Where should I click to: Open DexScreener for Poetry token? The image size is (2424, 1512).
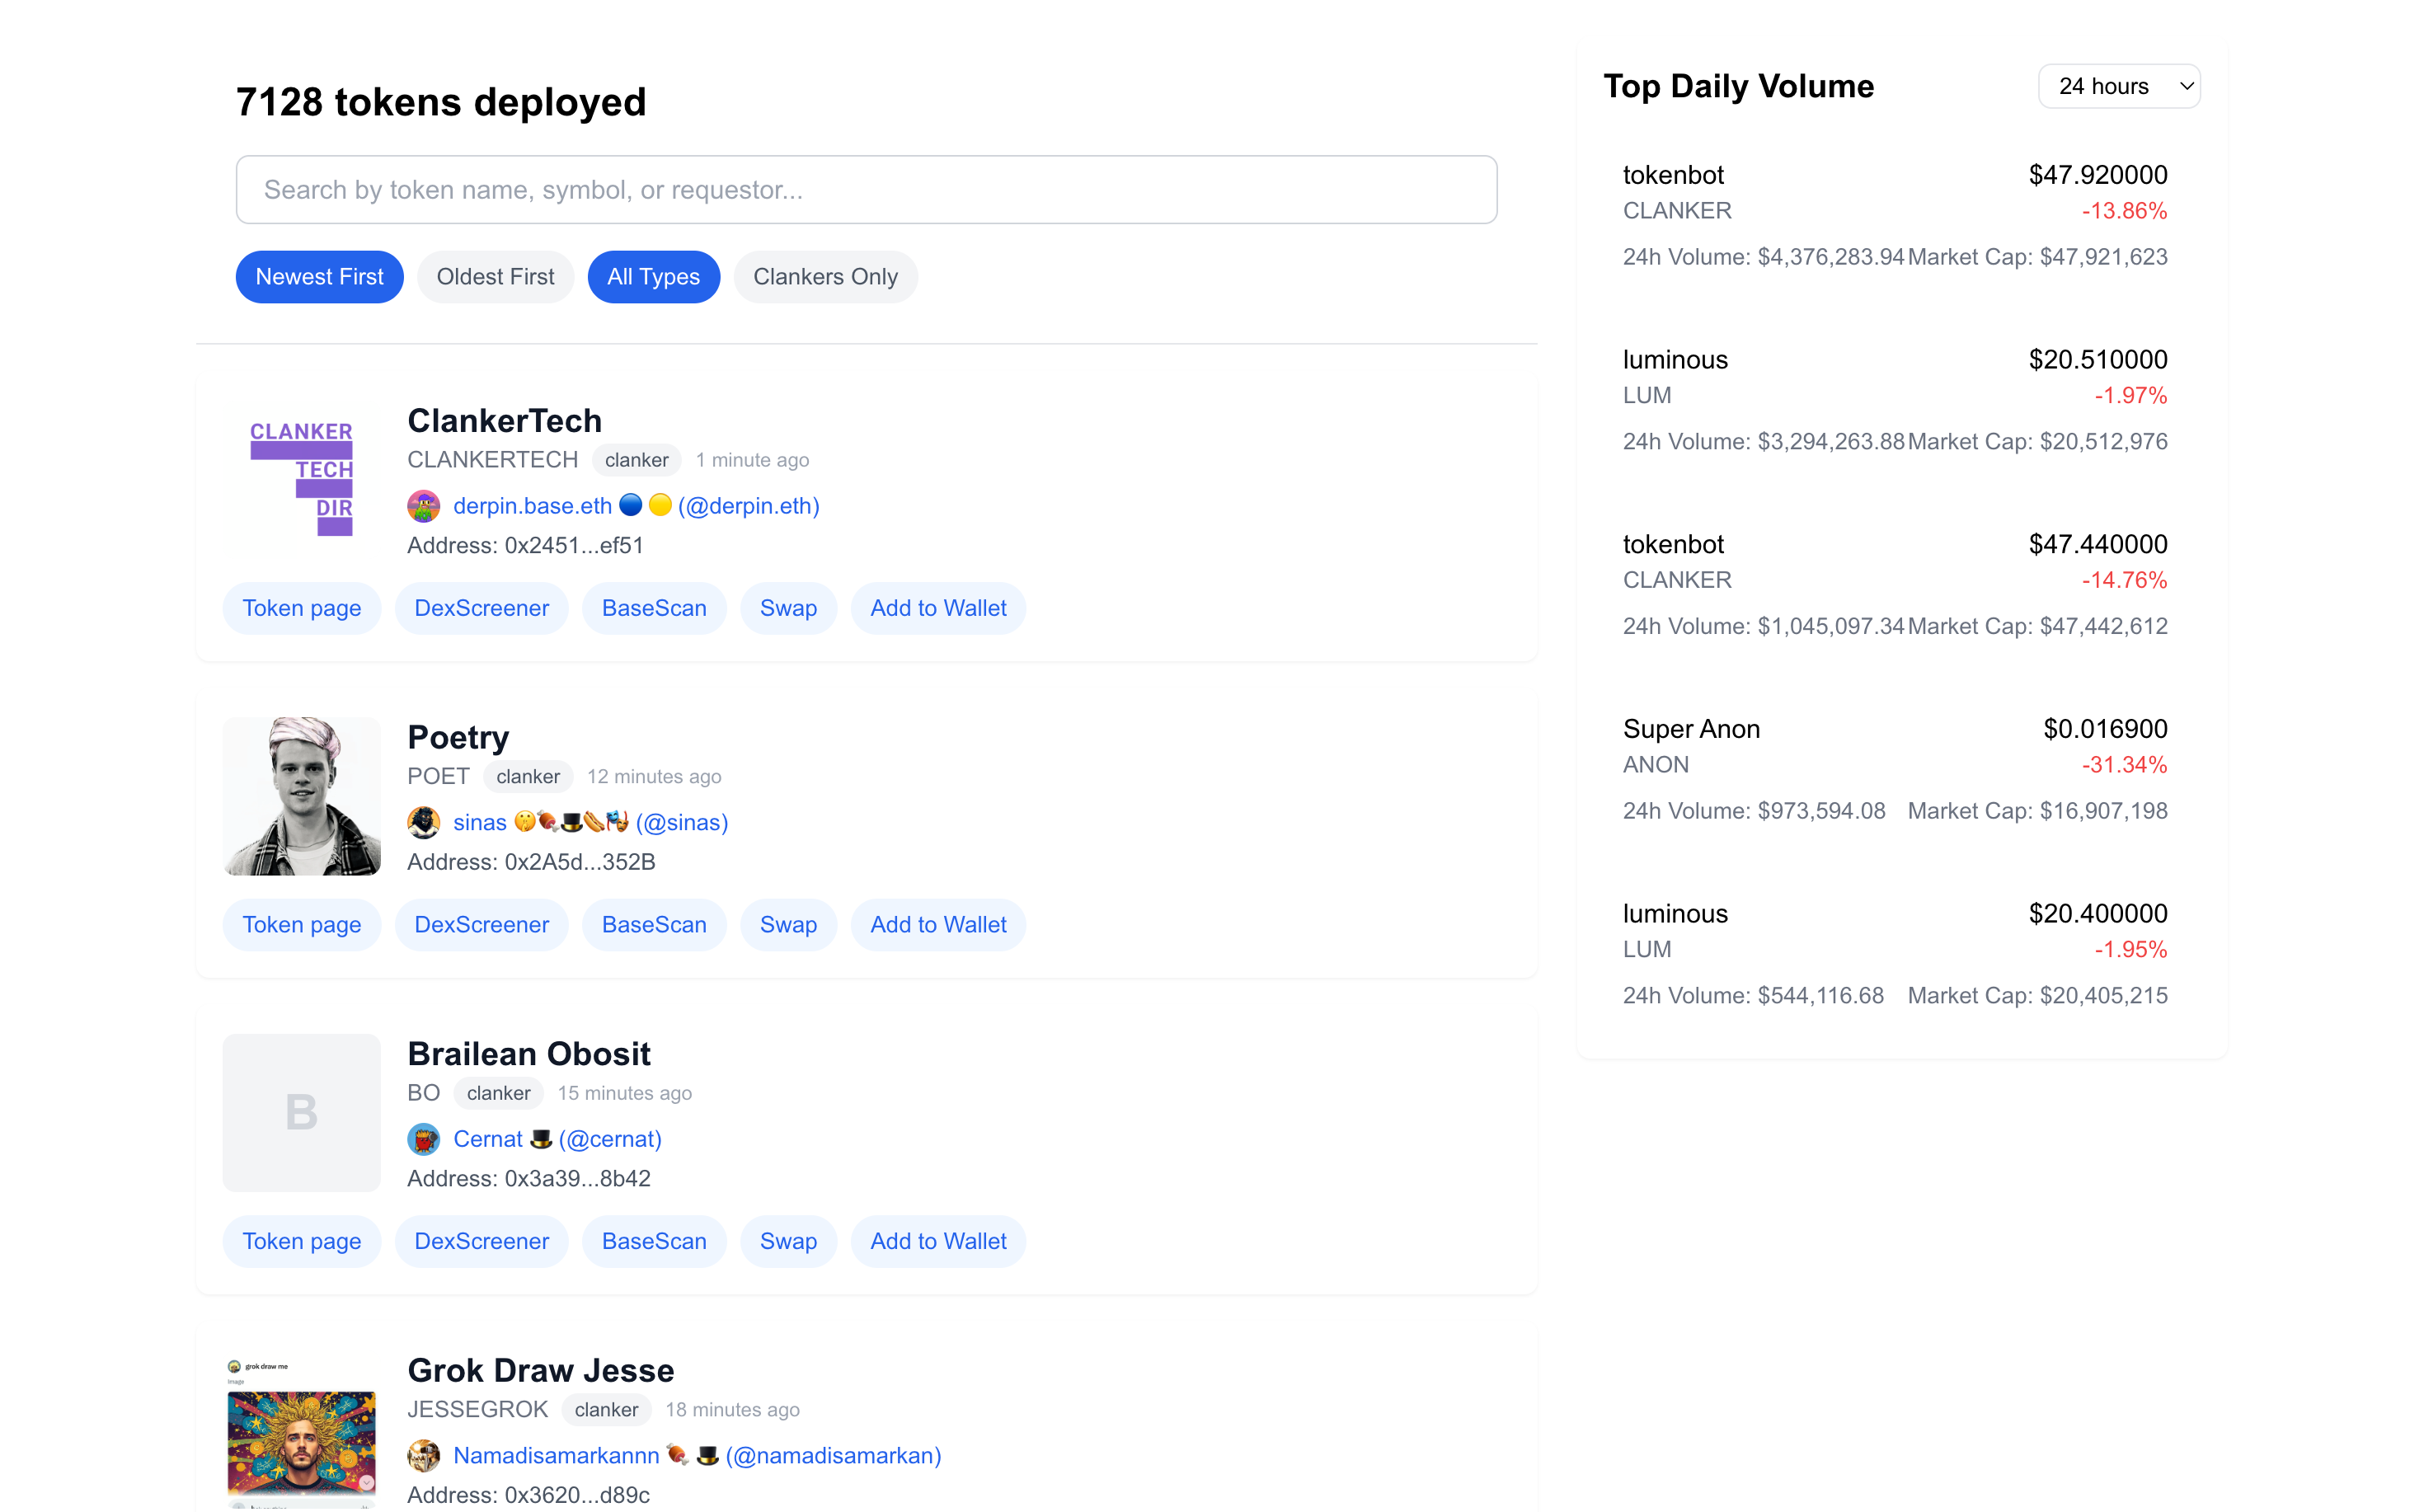(x=481, y=925)
